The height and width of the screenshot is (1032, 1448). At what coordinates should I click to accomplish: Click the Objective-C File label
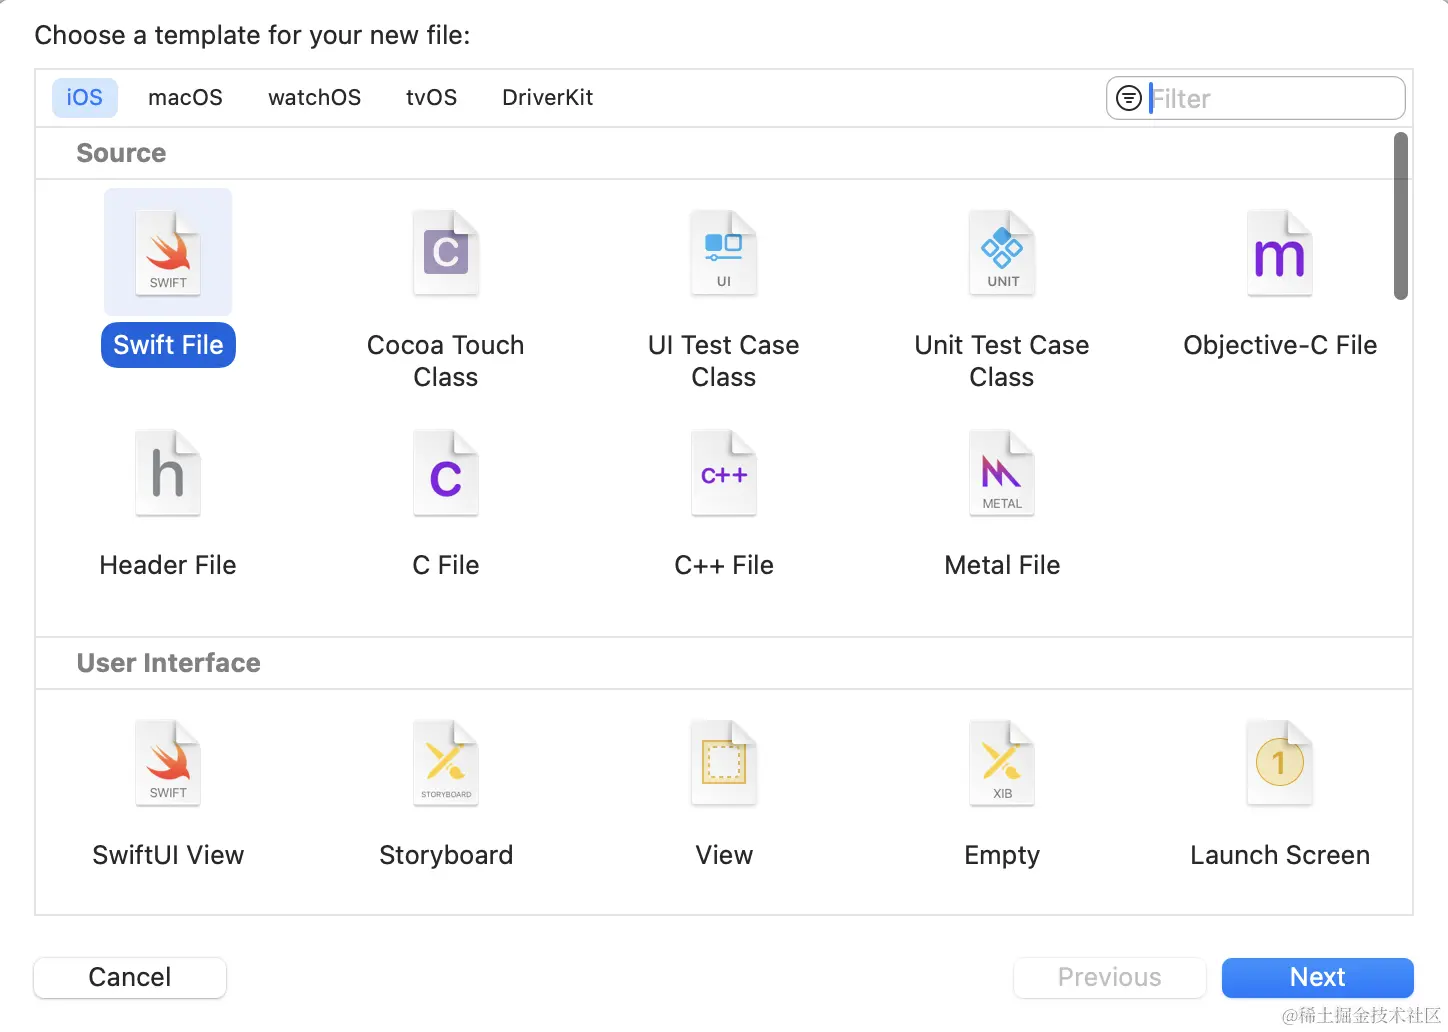[x=1280, y=345]
